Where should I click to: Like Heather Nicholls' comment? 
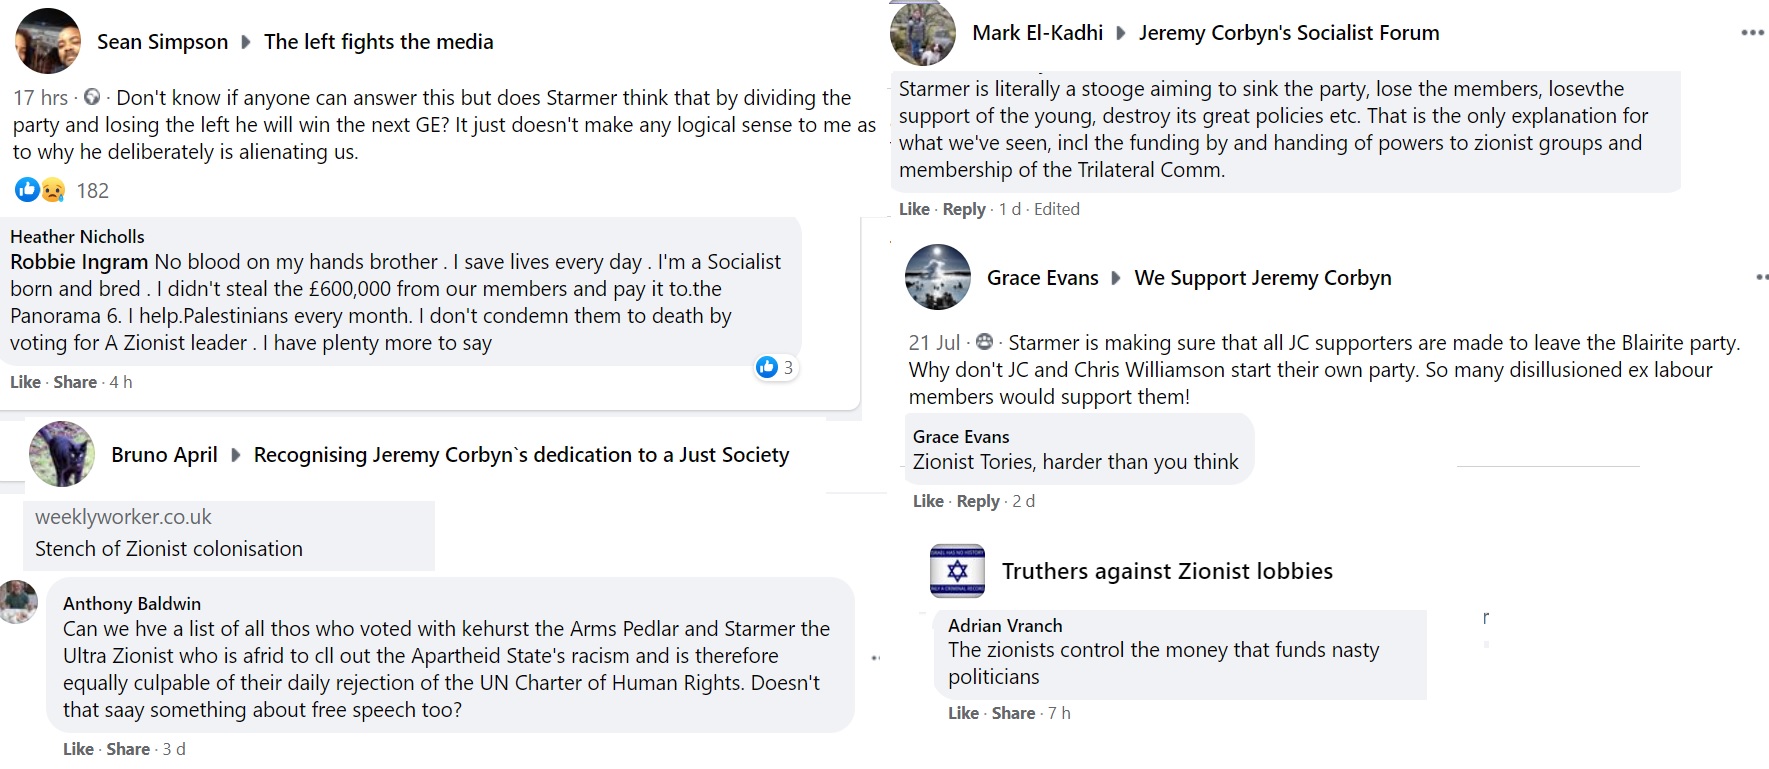[x=25, y=382]
